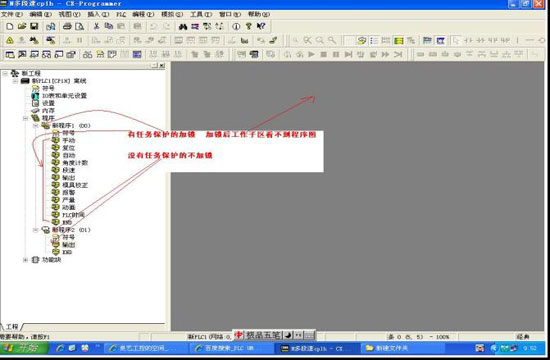Click the Print icon in toolbar
Image resolution: width=550 pixels, height=360 pixels.
point(67,26)
